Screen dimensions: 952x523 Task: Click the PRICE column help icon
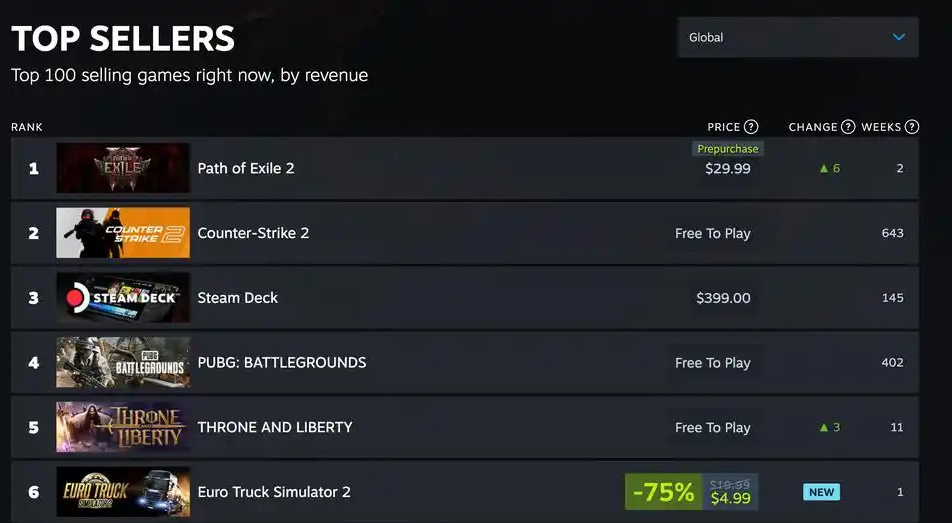pos(751,127)
